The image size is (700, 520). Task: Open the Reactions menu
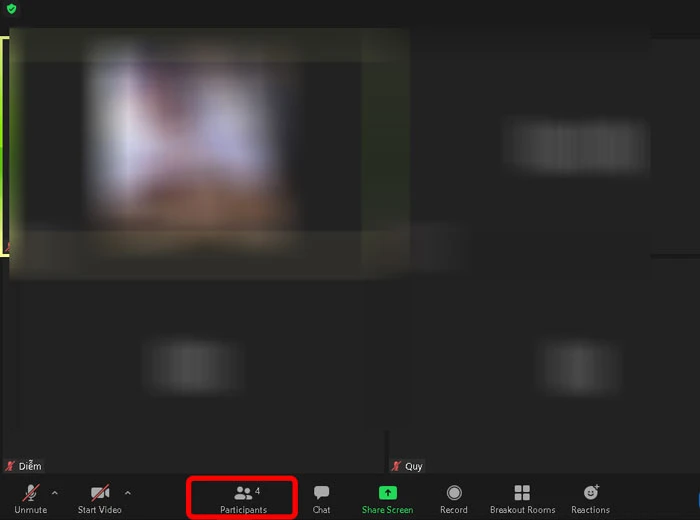coord(590,499)
